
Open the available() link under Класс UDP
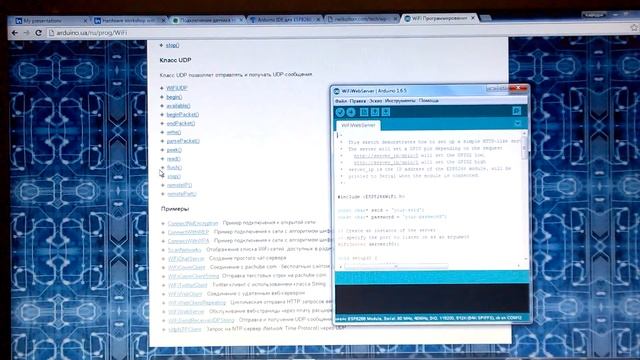click(178, 106)
